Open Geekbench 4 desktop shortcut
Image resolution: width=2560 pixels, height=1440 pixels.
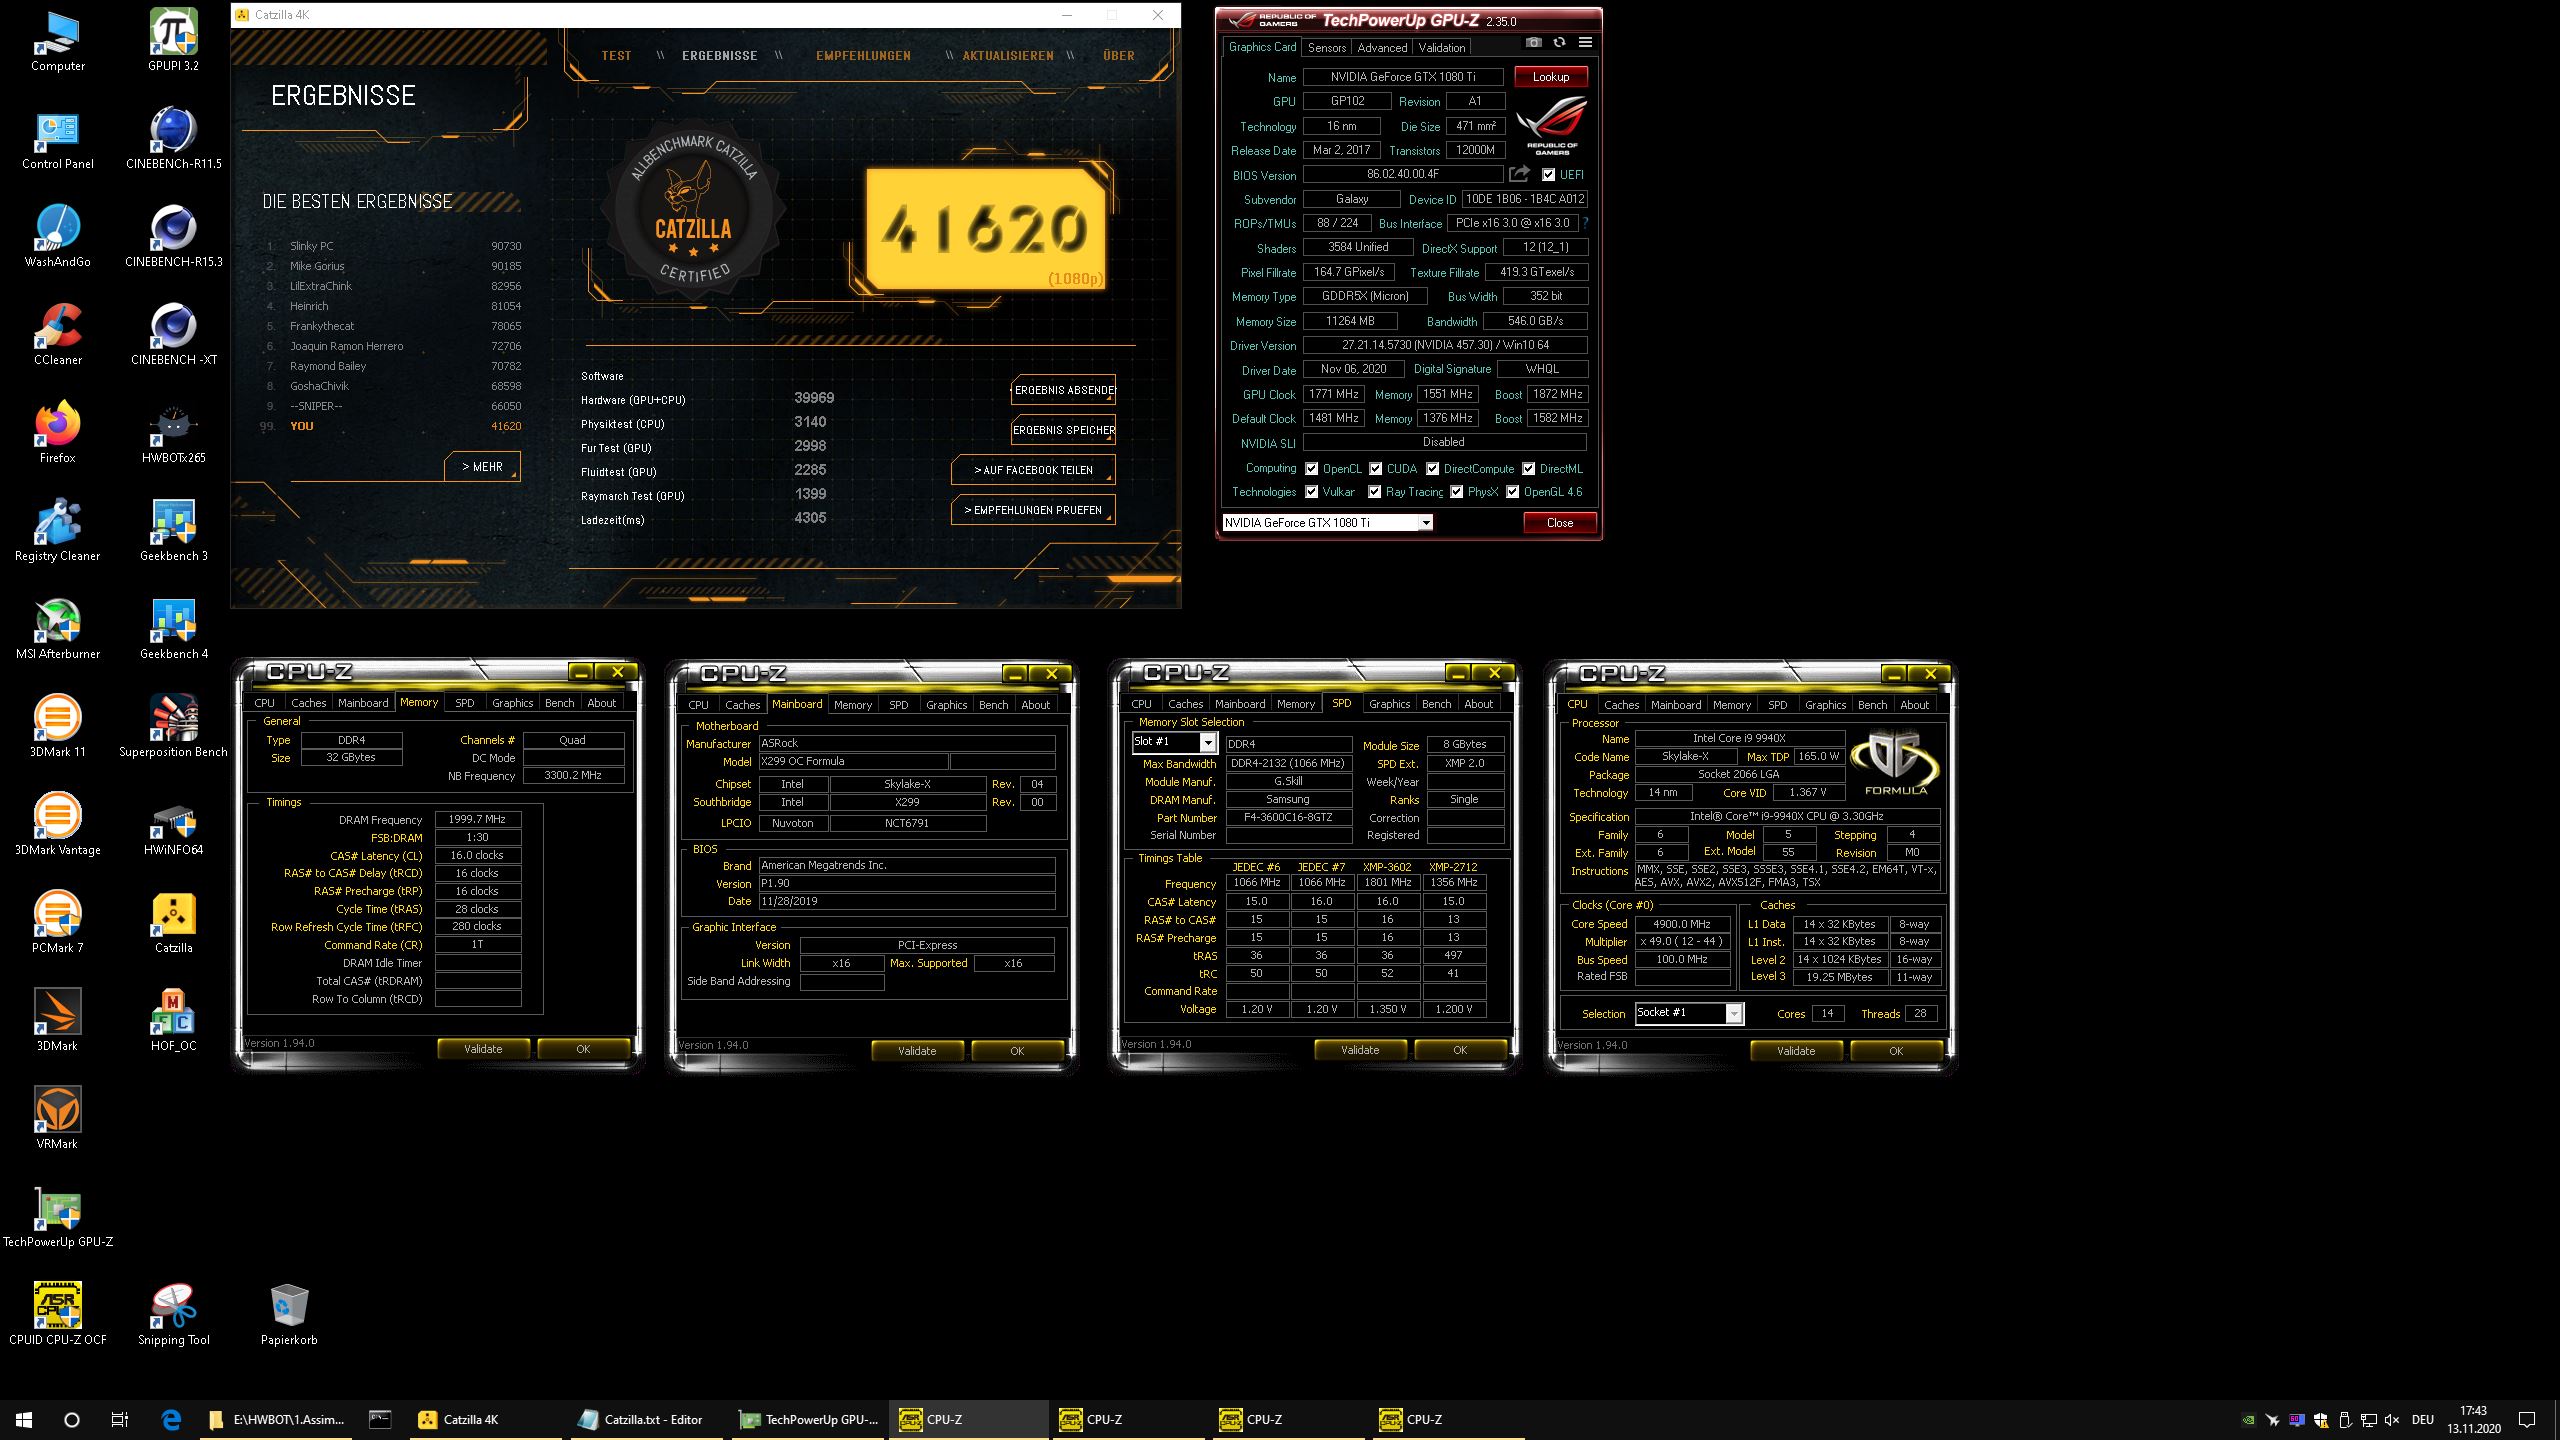coord(174,628)
